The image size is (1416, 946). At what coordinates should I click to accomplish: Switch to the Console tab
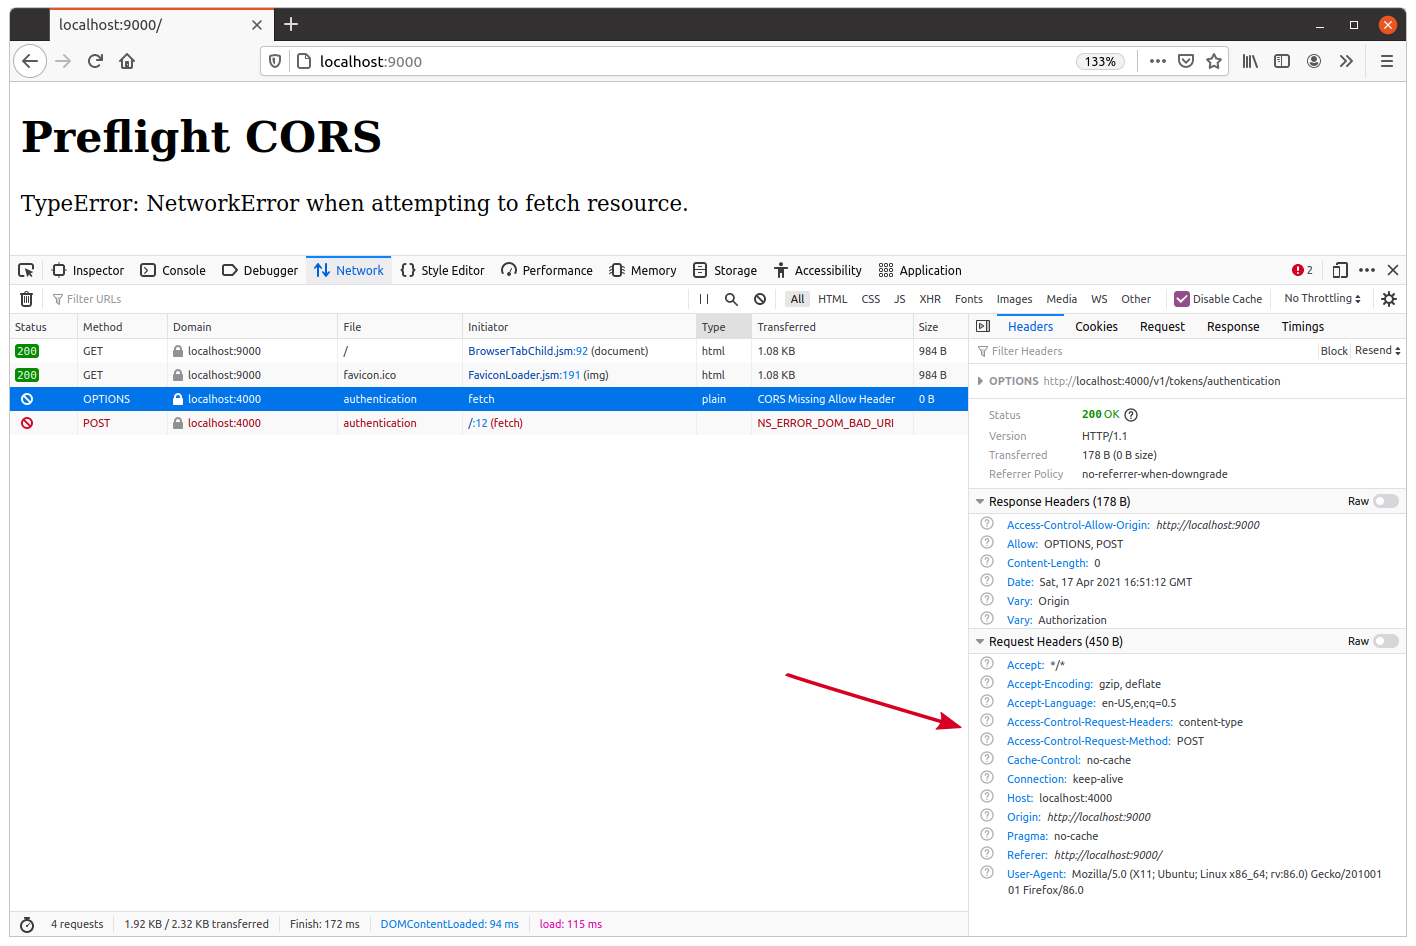(173, 270)
